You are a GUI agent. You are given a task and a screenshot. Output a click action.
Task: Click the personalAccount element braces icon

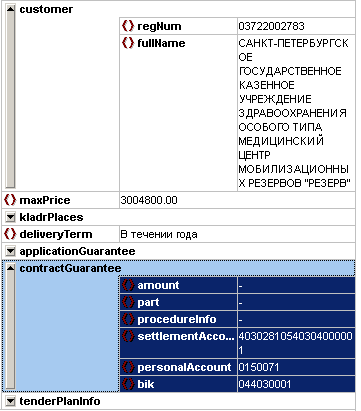click(128, 367)
